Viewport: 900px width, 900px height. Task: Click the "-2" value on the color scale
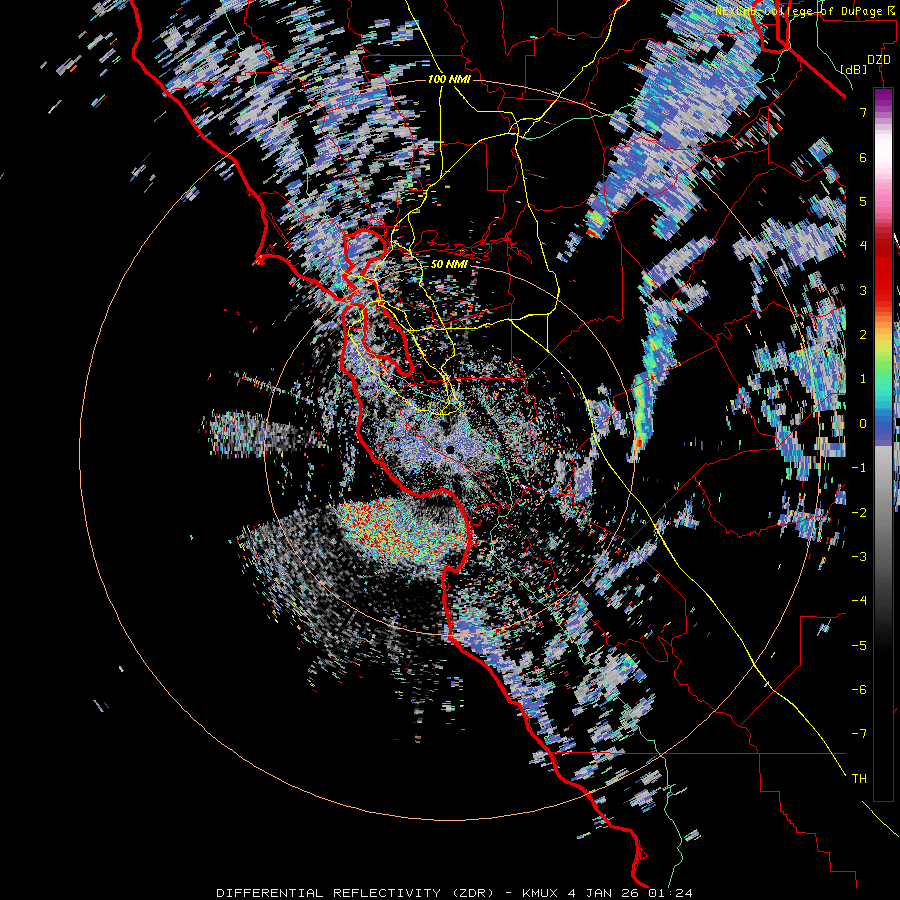(x=859, y=512)
